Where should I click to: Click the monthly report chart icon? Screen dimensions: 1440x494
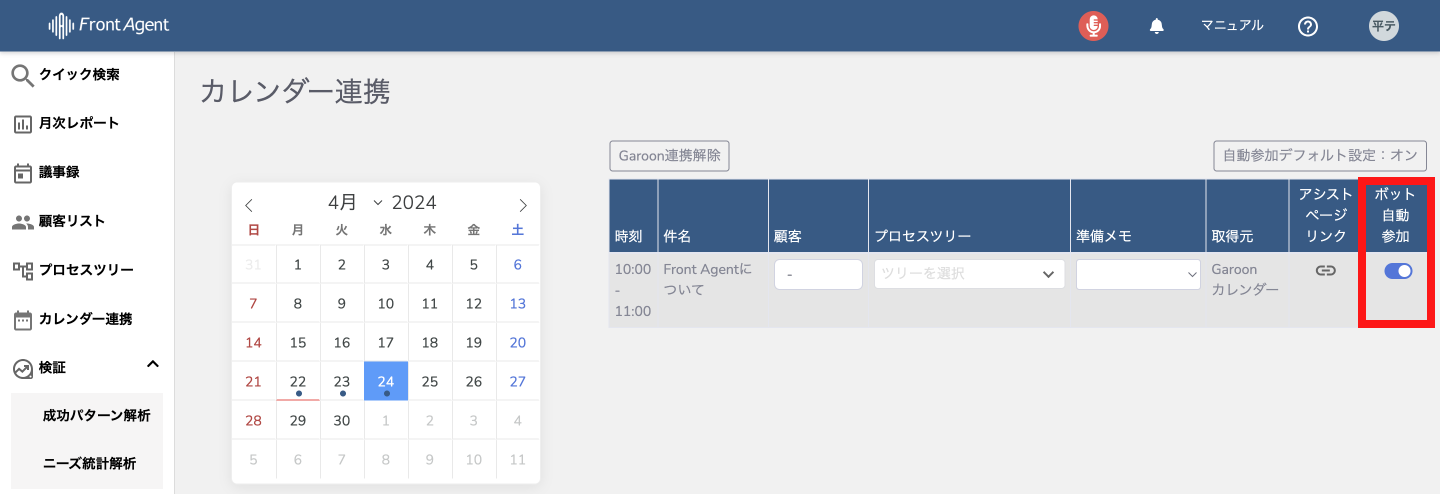[x=22, y=124]
